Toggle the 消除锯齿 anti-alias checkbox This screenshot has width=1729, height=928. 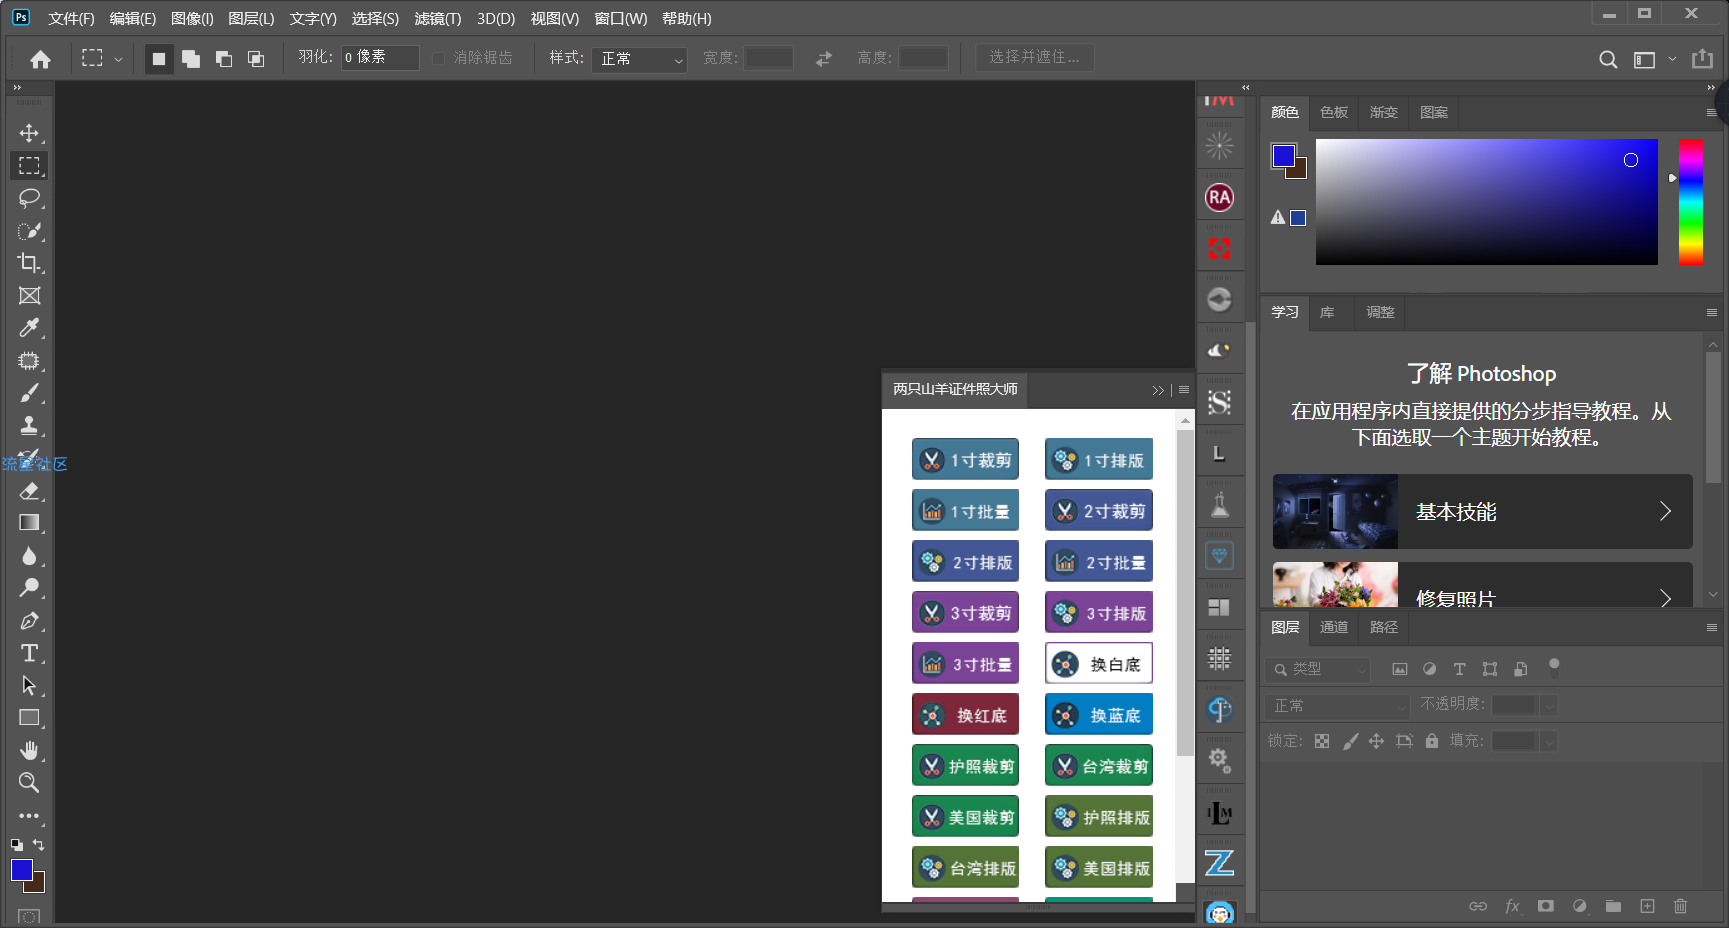click(438, 59)
